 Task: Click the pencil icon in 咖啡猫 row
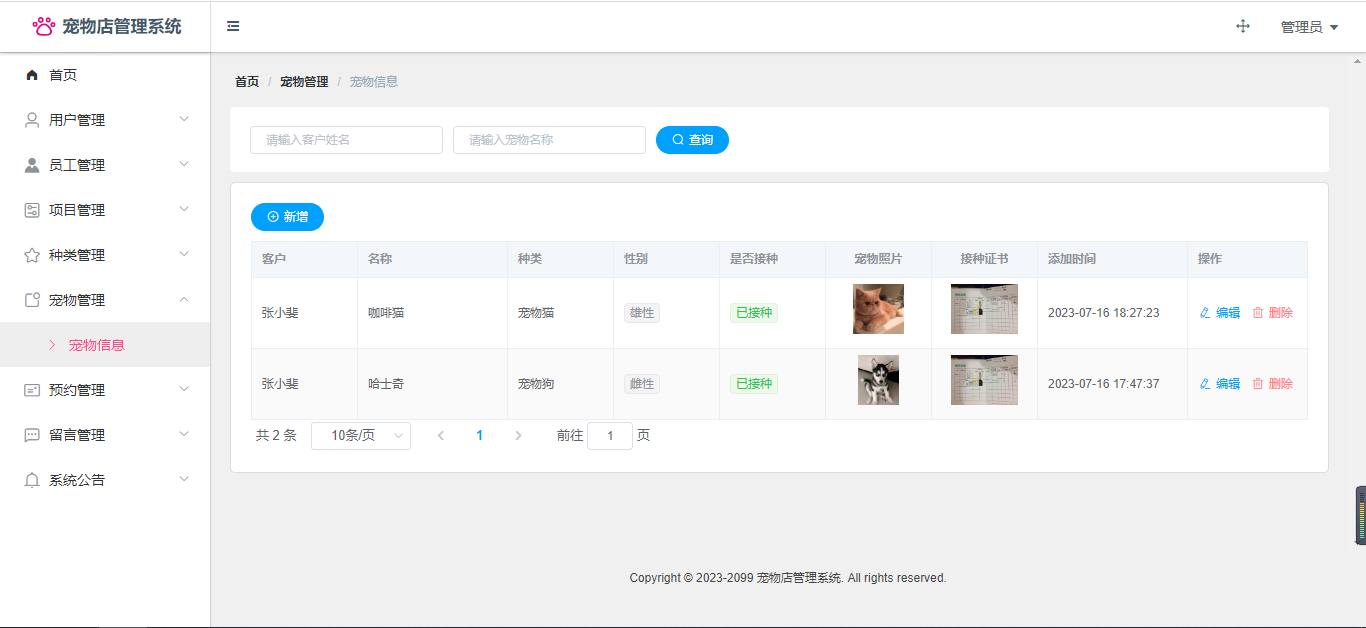1205,313
